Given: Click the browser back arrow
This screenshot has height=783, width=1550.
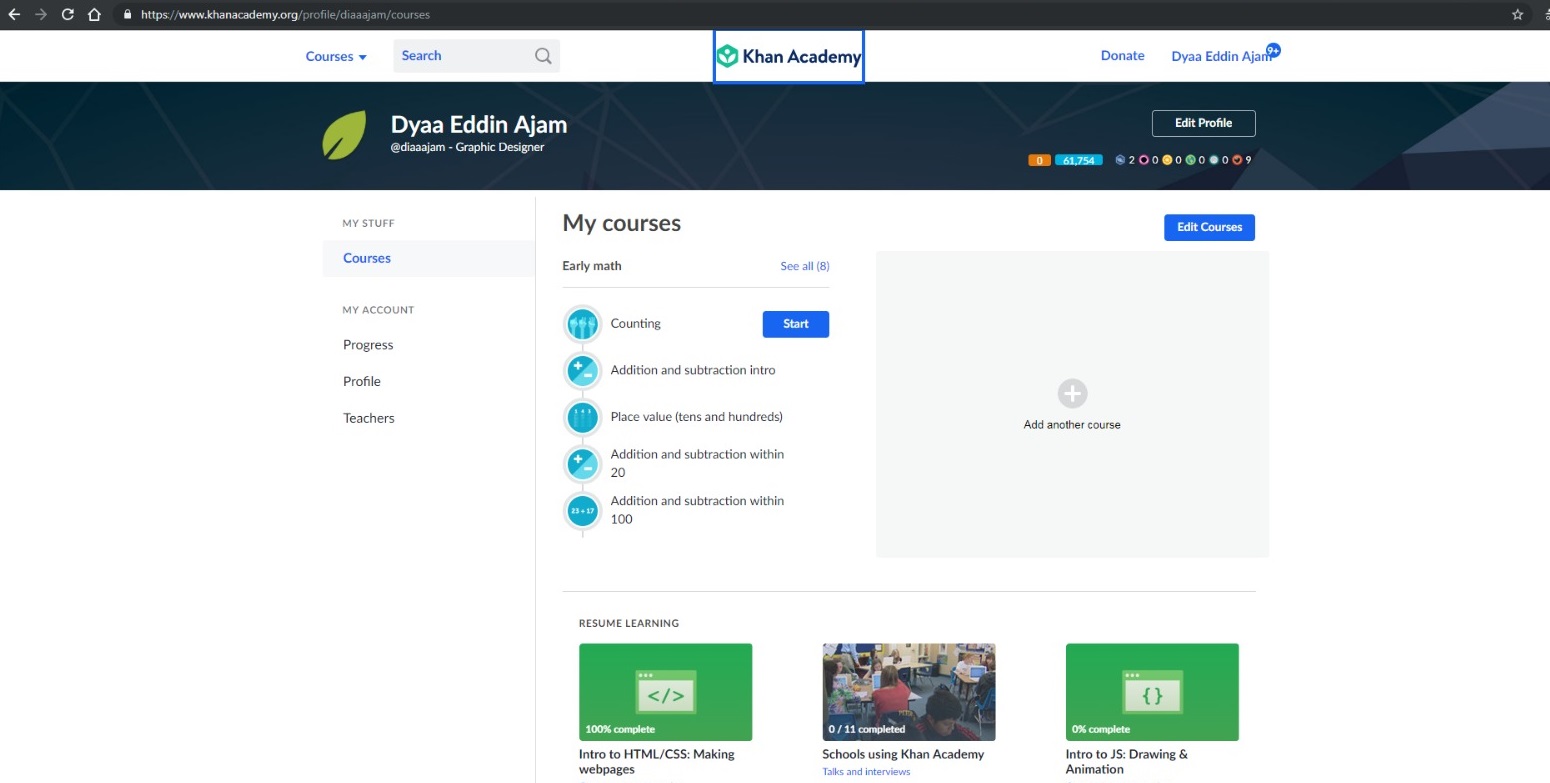Looking at the screenshot, I should [14, 15].
